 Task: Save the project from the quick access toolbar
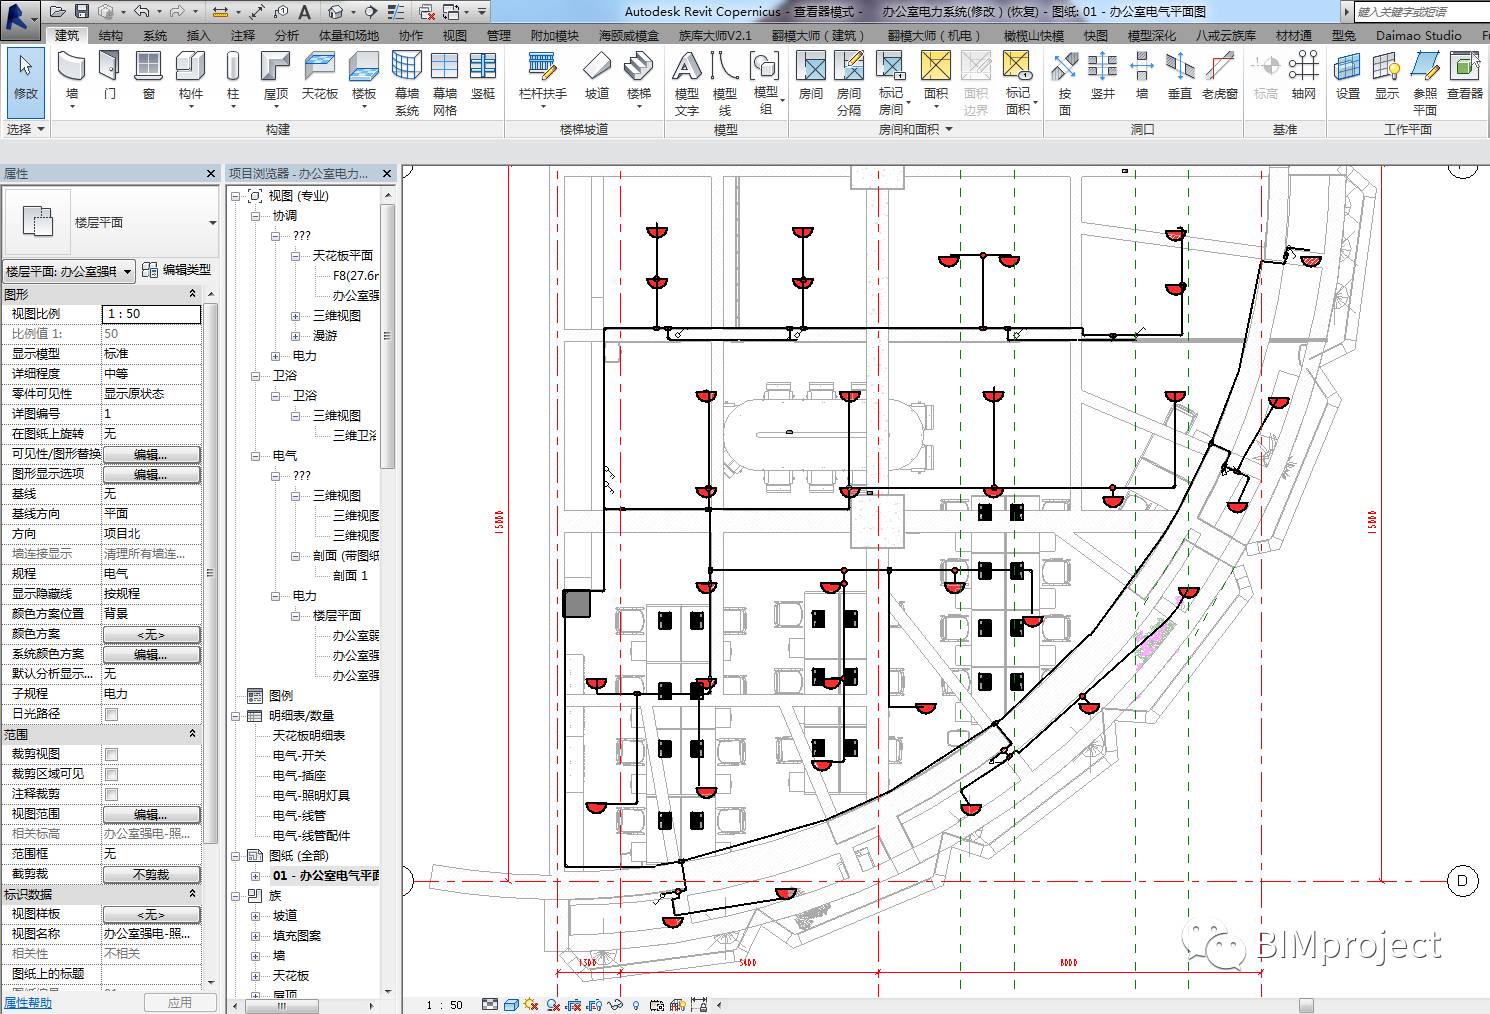(82, 12)
